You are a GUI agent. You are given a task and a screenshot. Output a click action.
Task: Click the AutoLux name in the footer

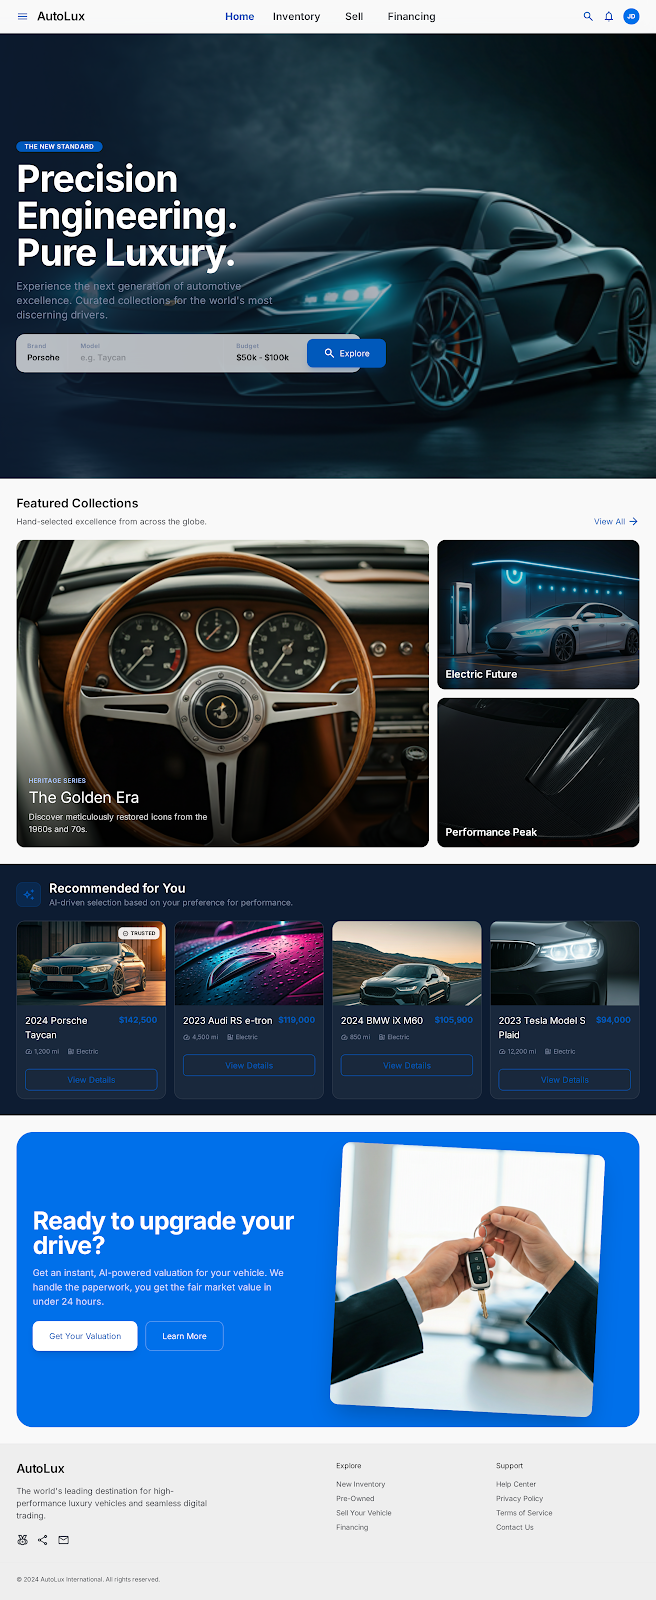[x=41, y=1468]
